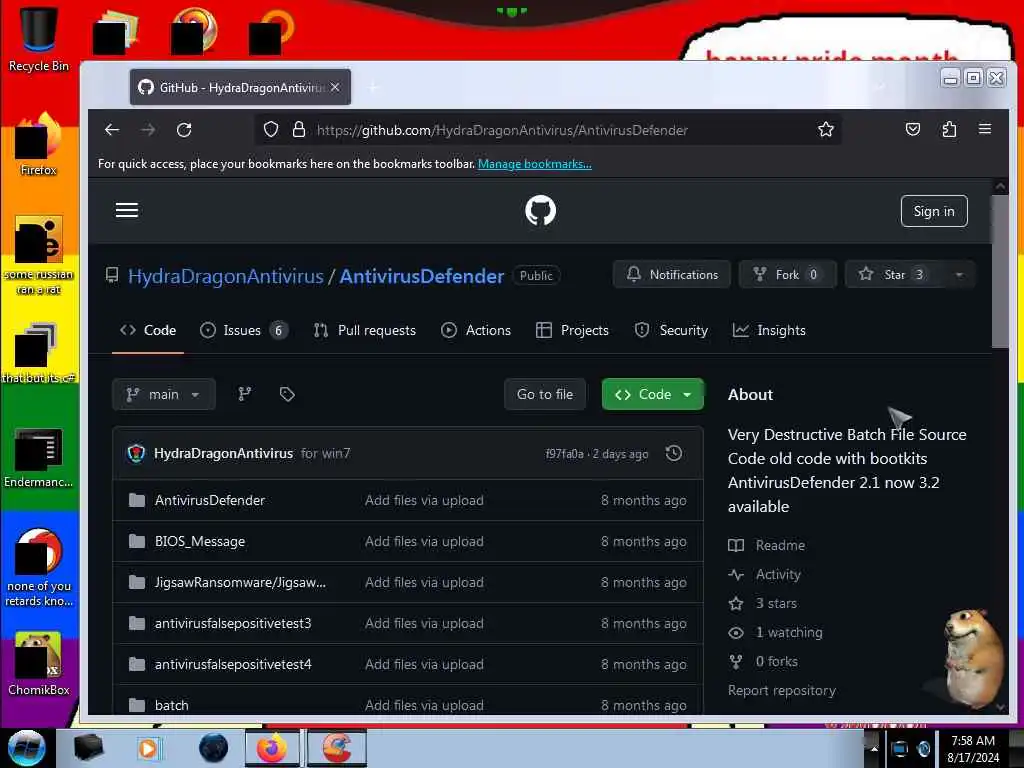Fork the repository with Fork button

point(787,274)
